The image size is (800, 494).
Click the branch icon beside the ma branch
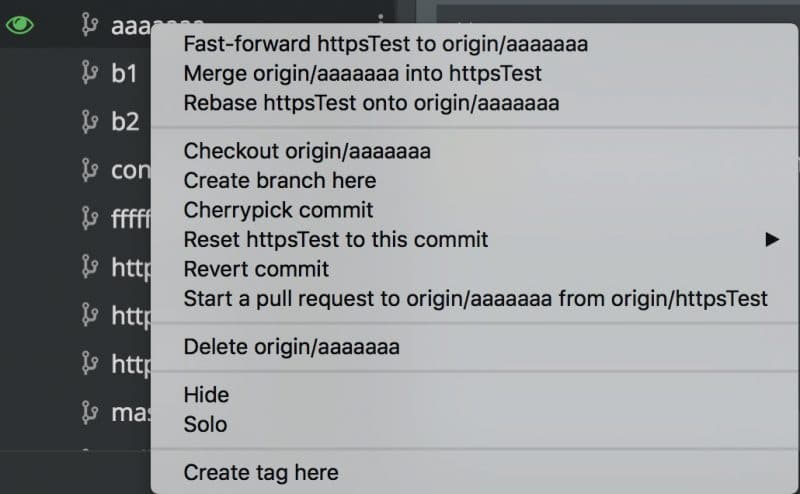89,412
